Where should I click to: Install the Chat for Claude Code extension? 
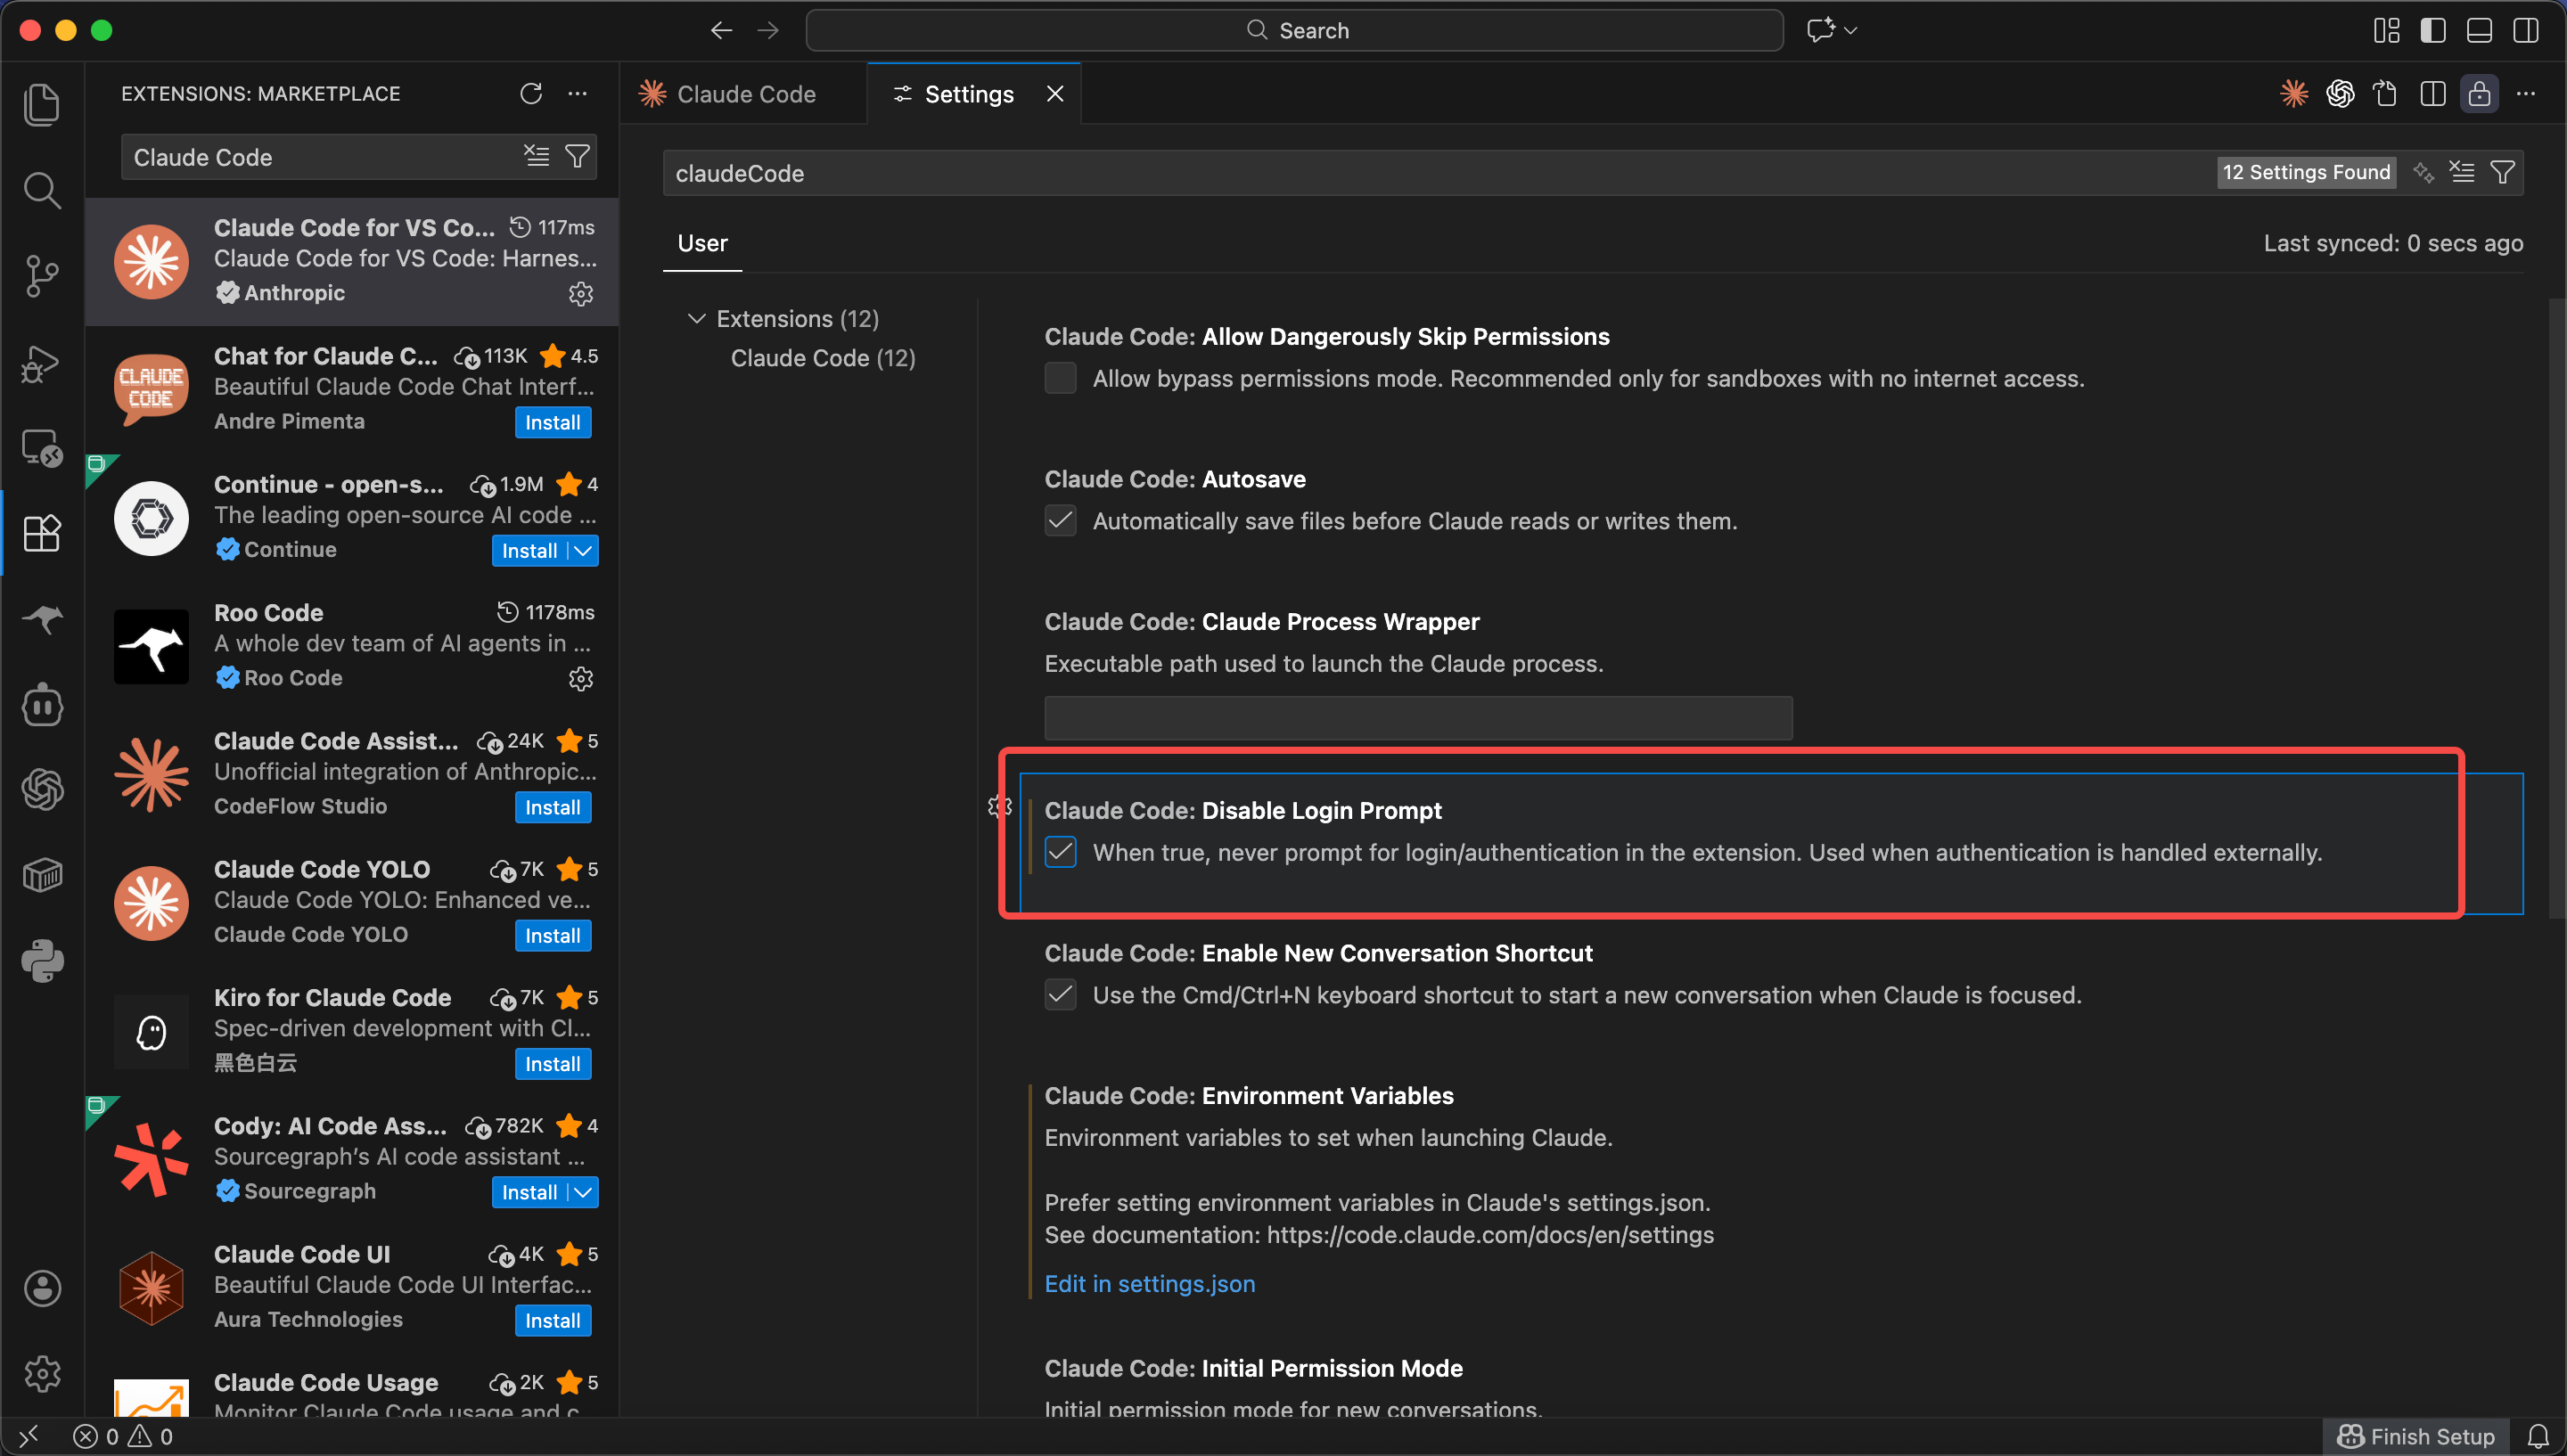pyautogui.click(x=553, y=422)
